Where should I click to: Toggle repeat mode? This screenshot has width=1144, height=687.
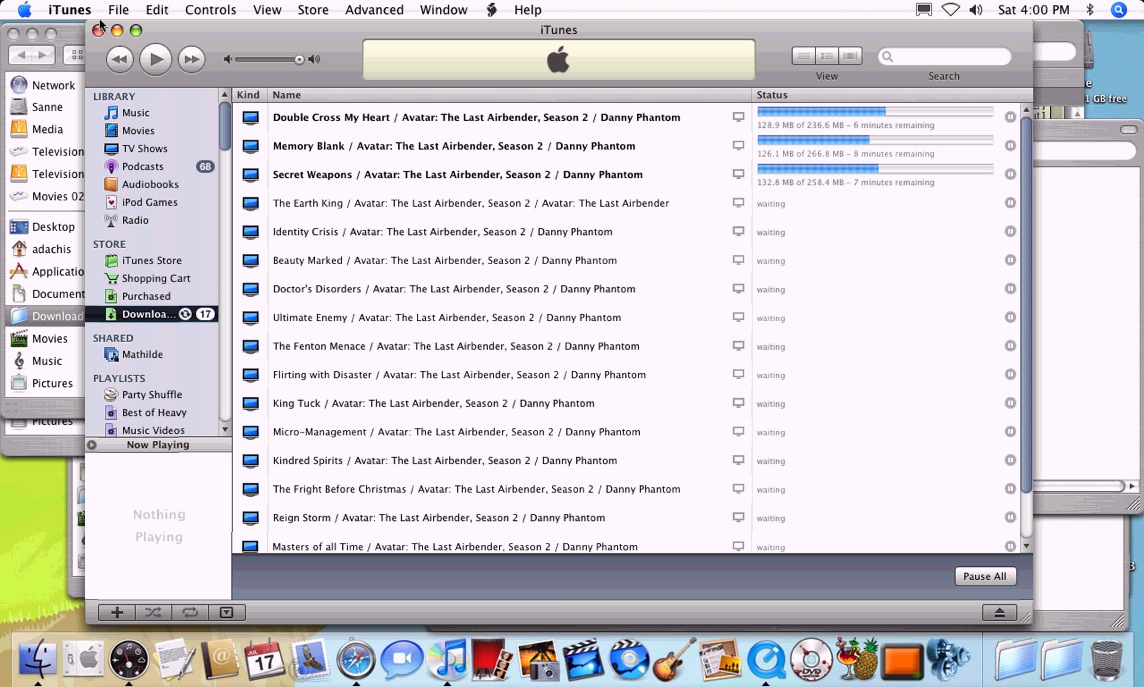click(190, 613)
